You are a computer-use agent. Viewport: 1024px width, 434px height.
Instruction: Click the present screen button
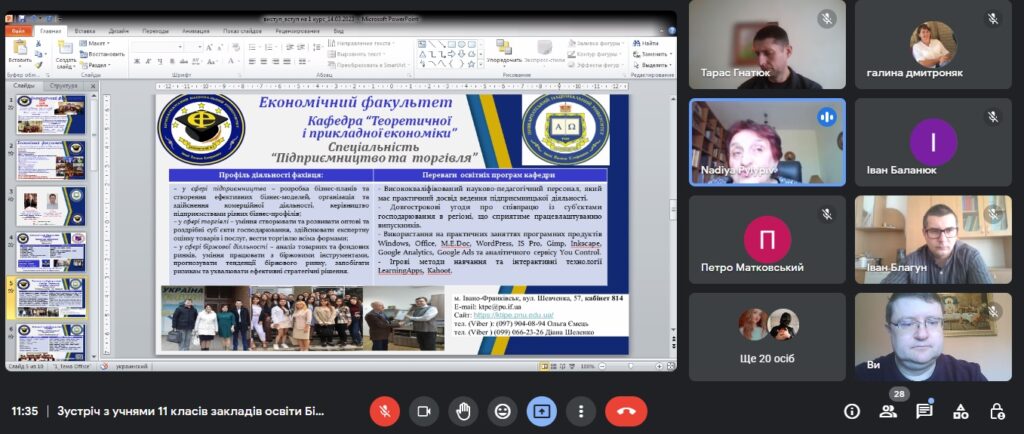541,411
